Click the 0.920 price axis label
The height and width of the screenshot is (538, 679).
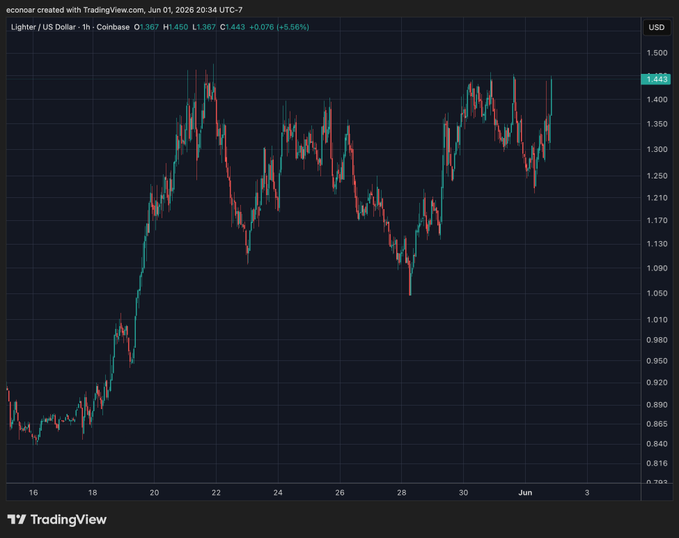click(x=657, y=382)
